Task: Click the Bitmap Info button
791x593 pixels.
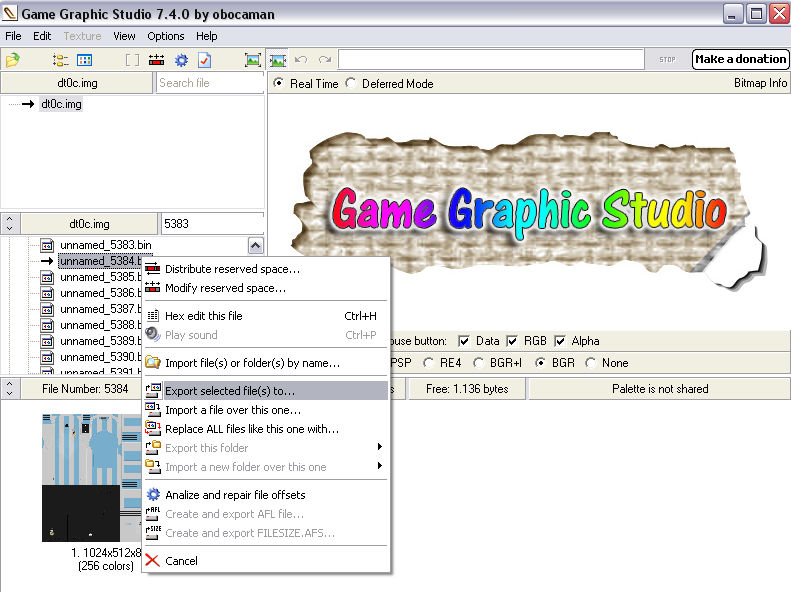Action: (760, 83)
